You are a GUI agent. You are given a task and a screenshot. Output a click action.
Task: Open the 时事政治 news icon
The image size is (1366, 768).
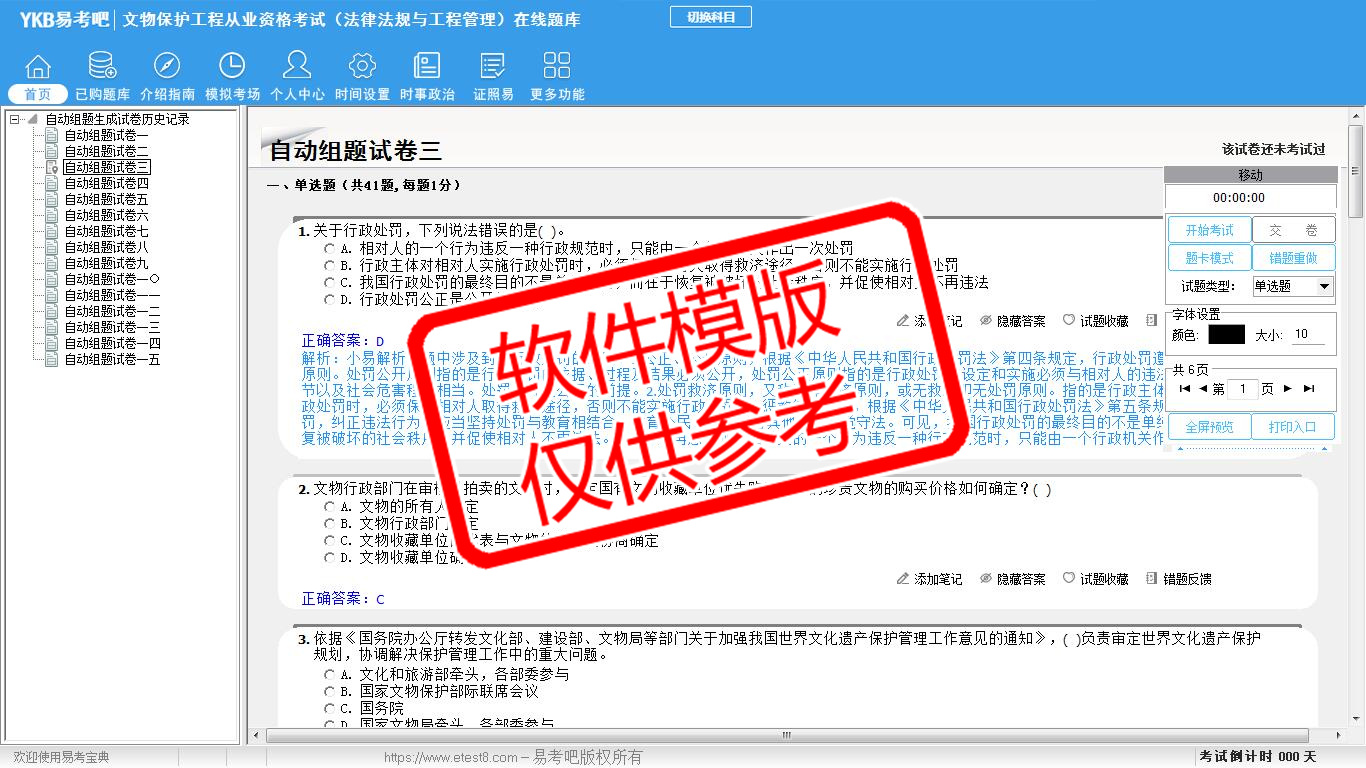point(427,66)
